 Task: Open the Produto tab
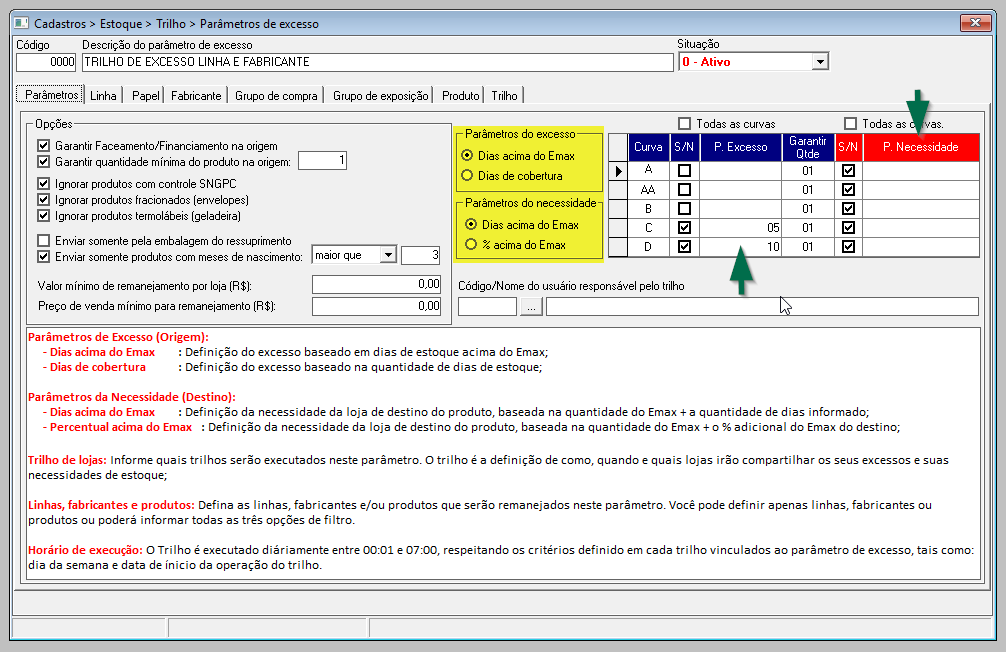461,96
